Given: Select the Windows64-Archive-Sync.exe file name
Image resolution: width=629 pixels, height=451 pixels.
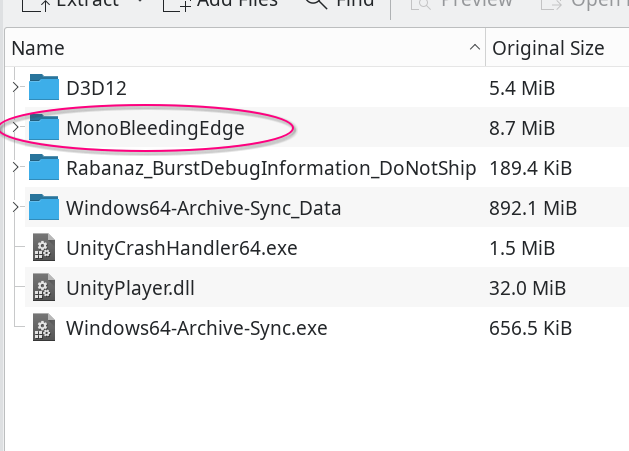Looking at the screenshot, I should click(196, 327).
